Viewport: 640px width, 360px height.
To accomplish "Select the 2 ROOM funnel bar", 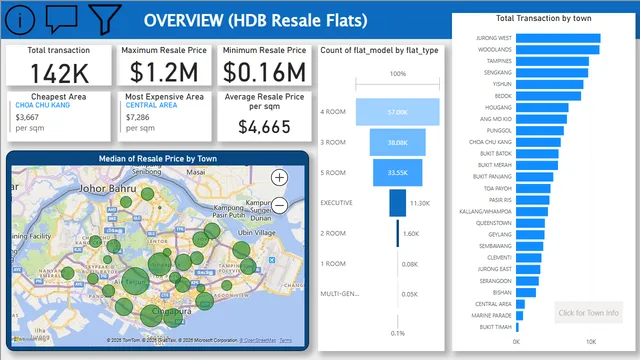I will (398, 233).
